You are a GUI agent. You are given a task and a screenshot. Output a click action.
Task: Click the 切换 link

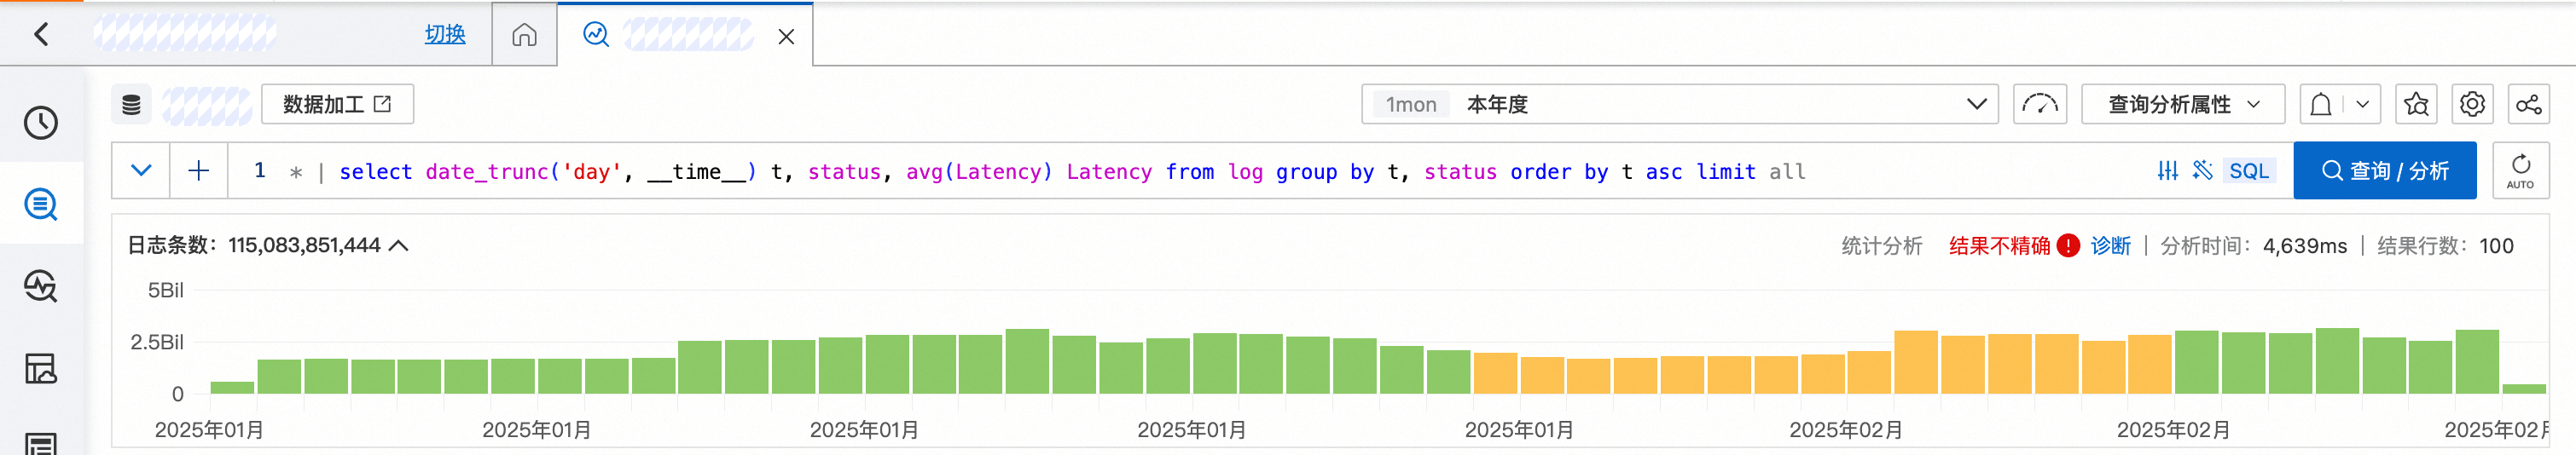point(445,35)
